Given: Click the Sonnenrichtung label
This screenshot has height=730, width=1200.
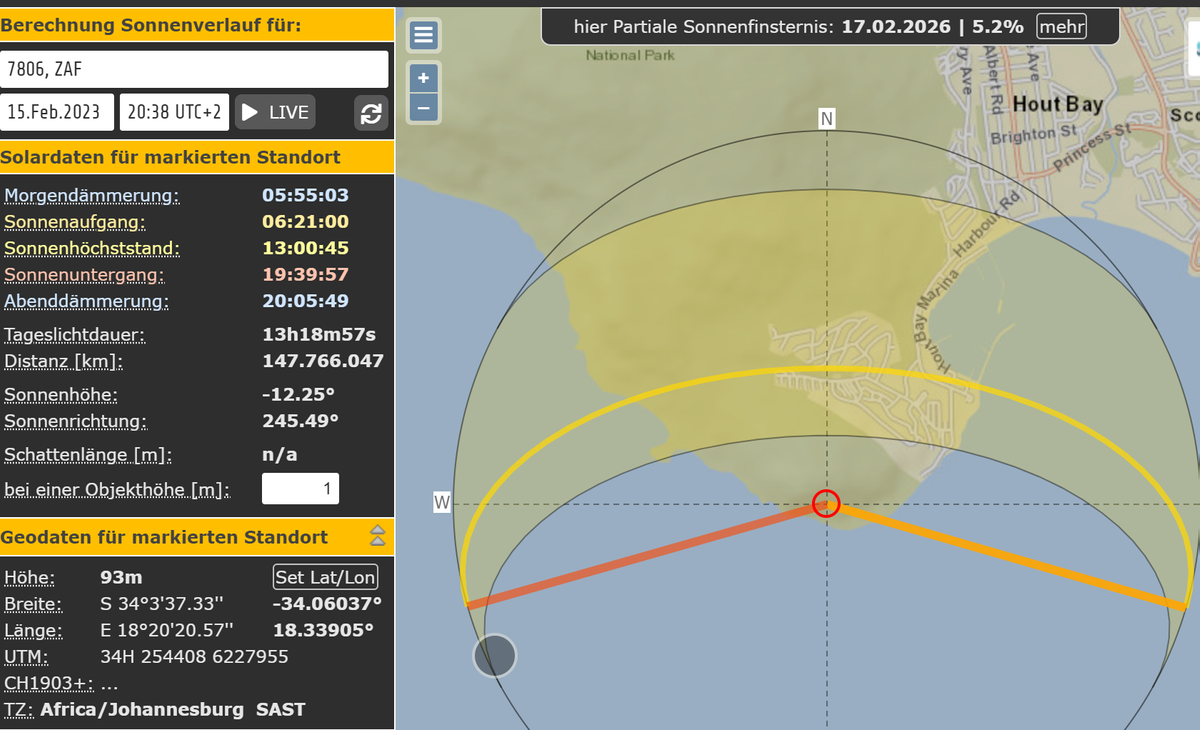Looking at the screenshot, I should point(76,421).
